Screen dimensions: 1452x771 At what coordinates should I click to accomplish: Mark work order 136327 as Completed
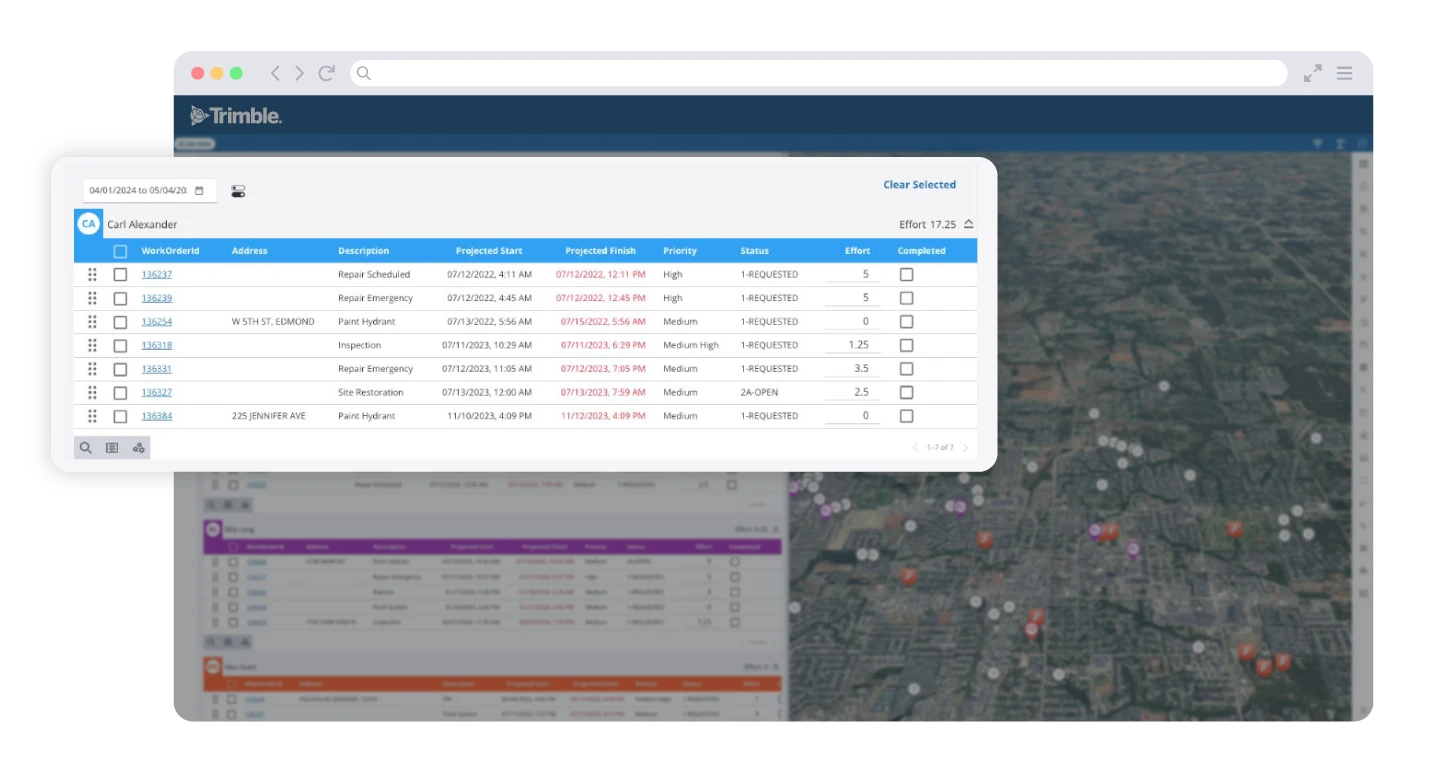click(906, 392)
